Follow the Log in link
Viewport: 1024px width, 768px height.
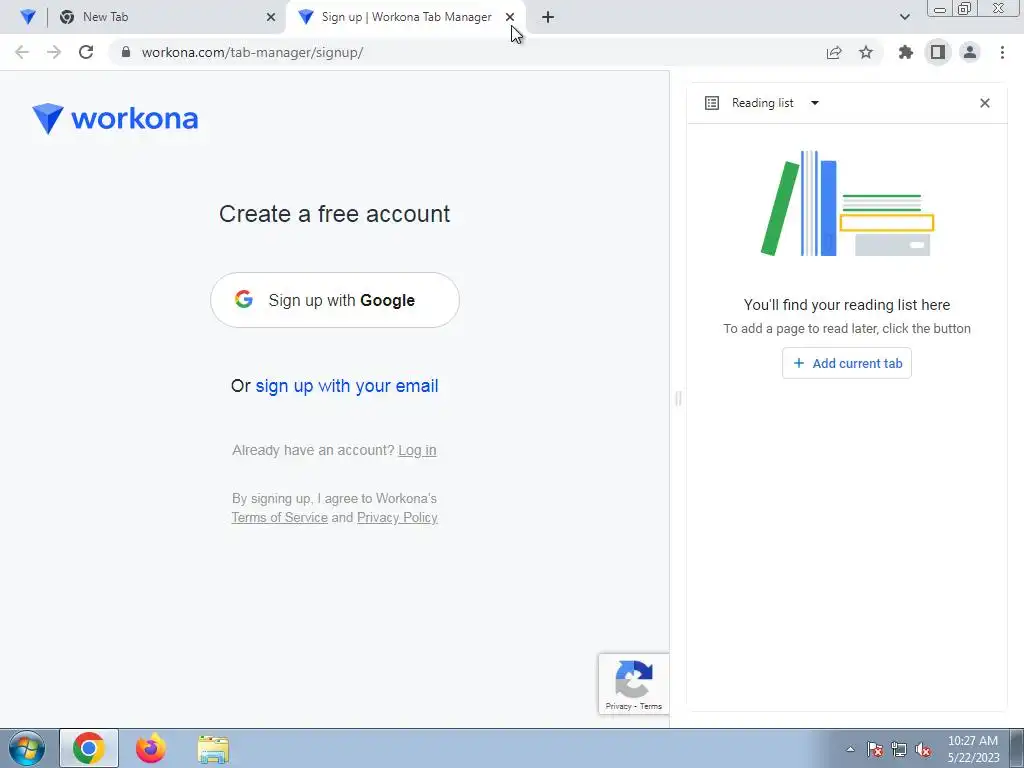click(x=417, y=450)
